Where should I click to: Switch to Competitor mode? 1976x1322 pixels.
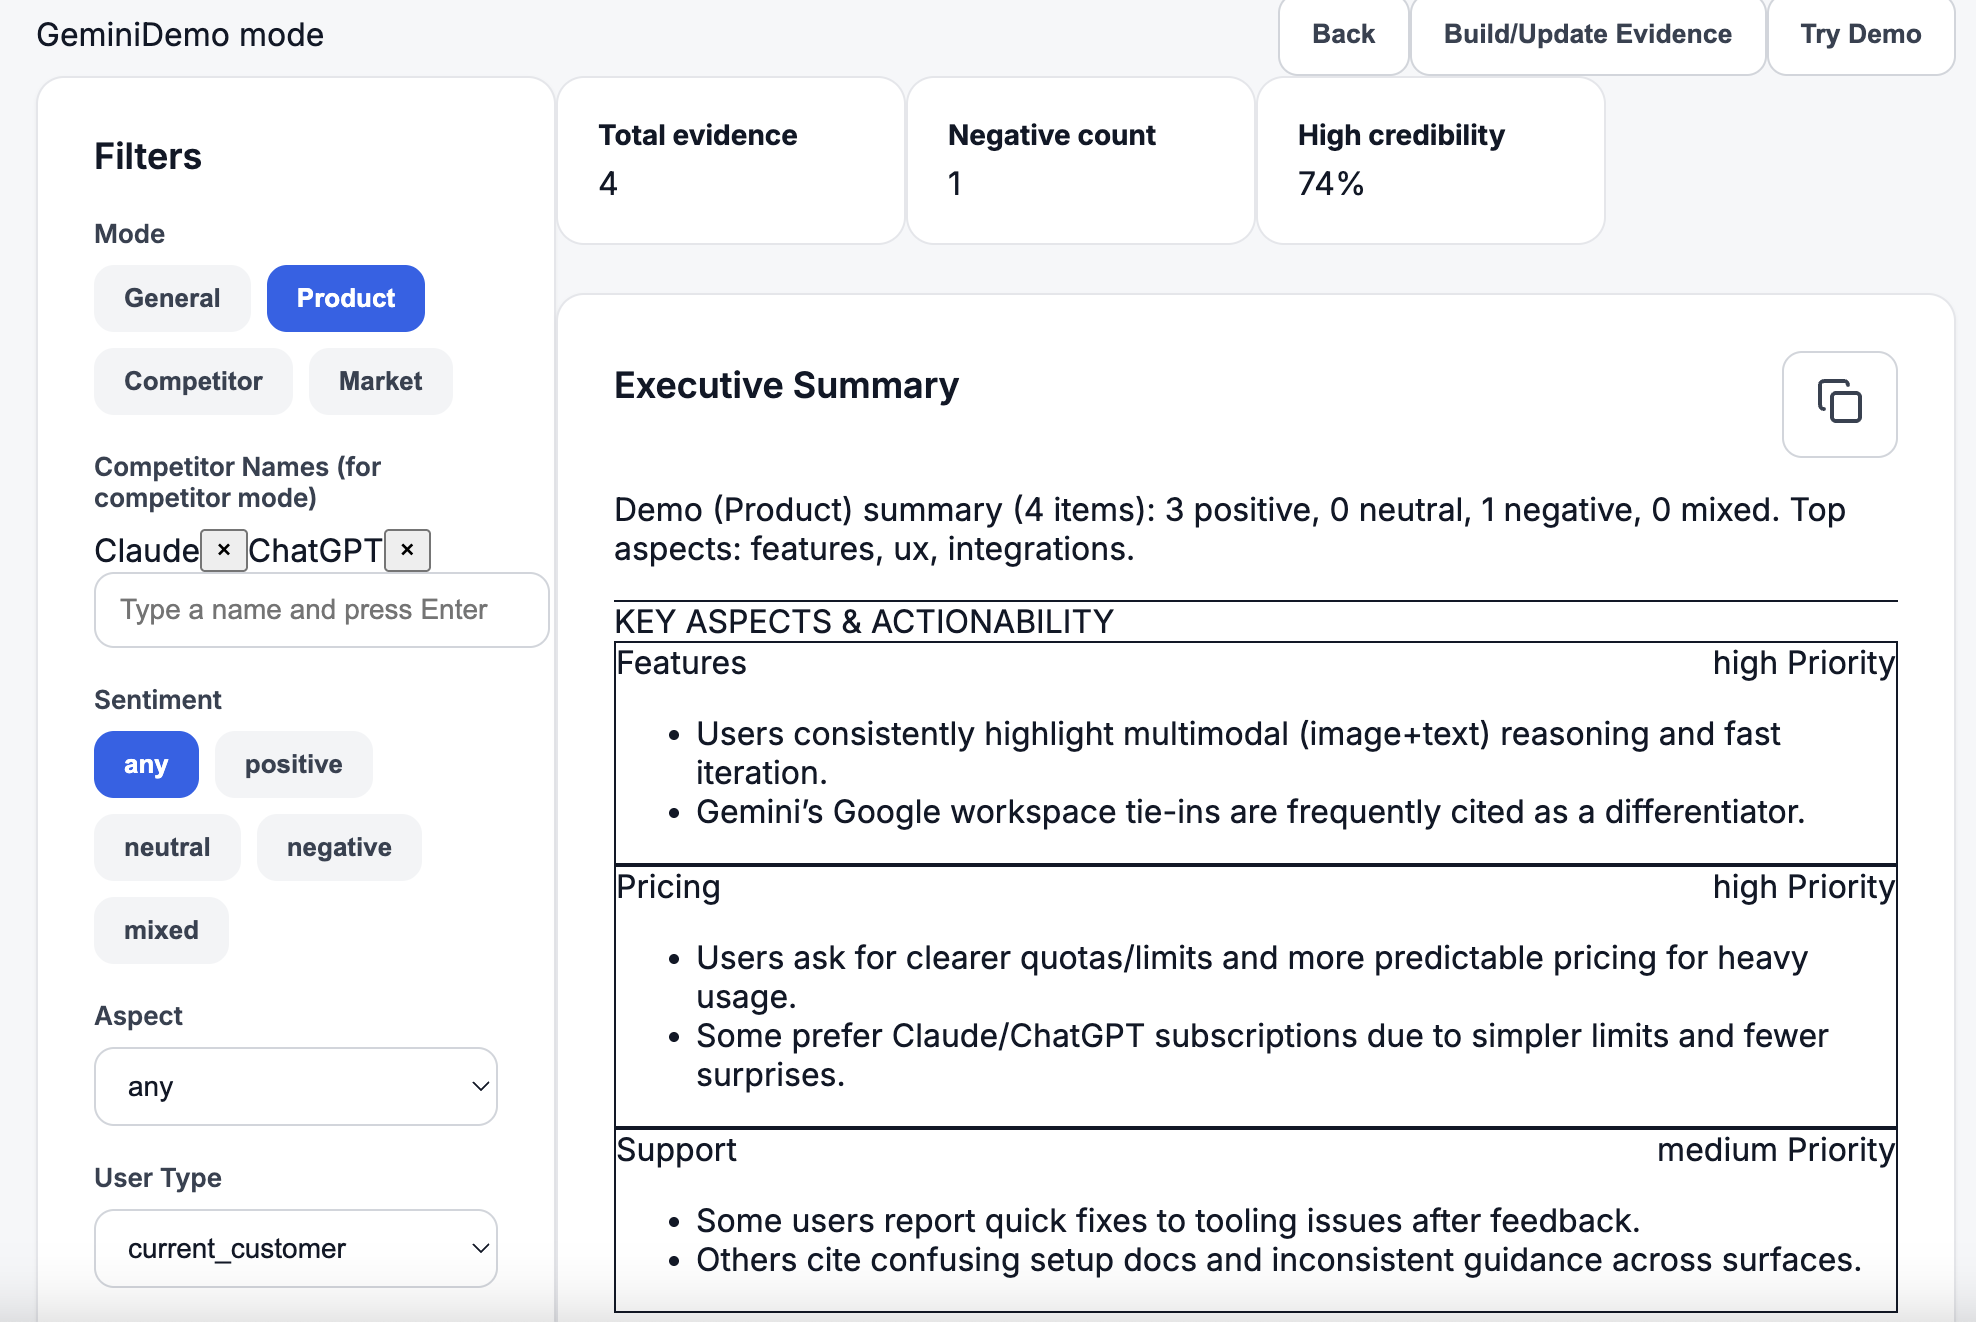coord(193,381)
